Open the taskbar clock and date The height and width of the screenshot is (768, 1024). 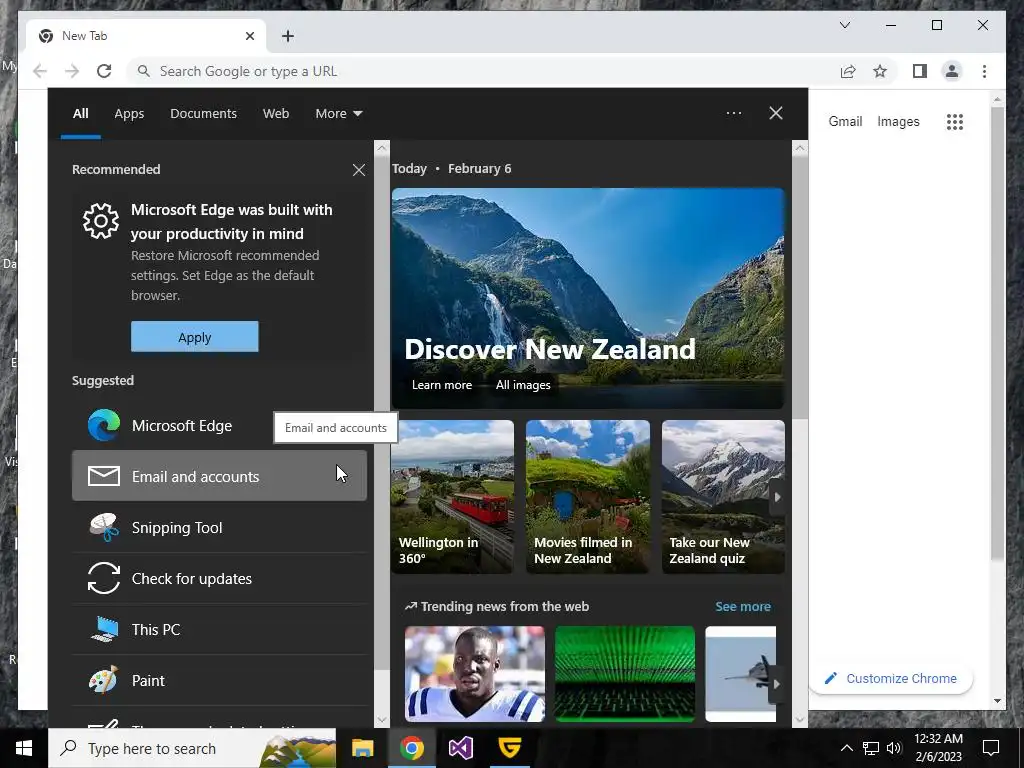coord(938,748)
